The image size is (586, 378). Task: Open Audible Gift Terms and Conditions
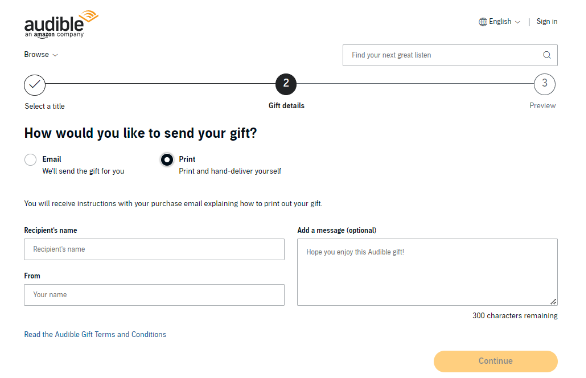95,334
